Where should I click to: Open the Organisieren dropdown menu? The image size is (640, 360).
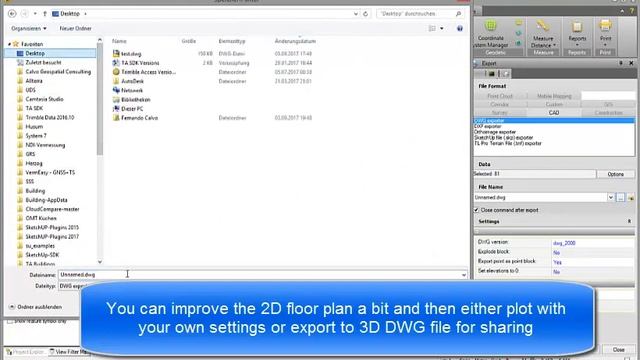pyautogui.click(x=29, y=28)
